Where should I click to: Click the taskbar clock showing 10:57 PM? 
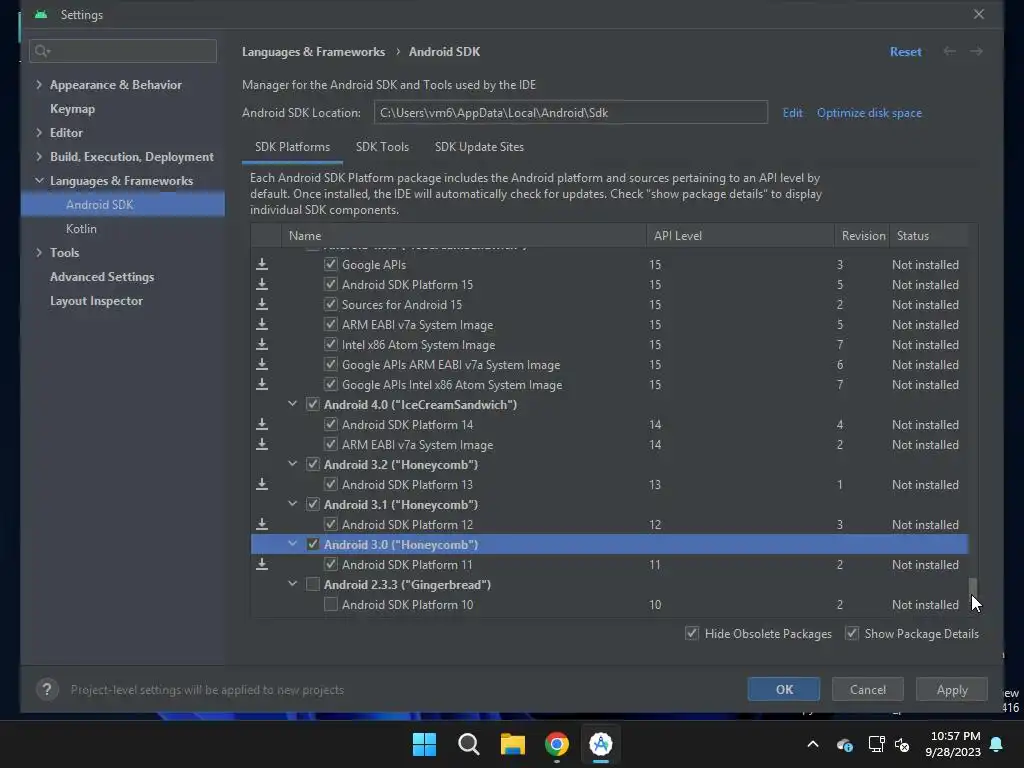[955, 736]
